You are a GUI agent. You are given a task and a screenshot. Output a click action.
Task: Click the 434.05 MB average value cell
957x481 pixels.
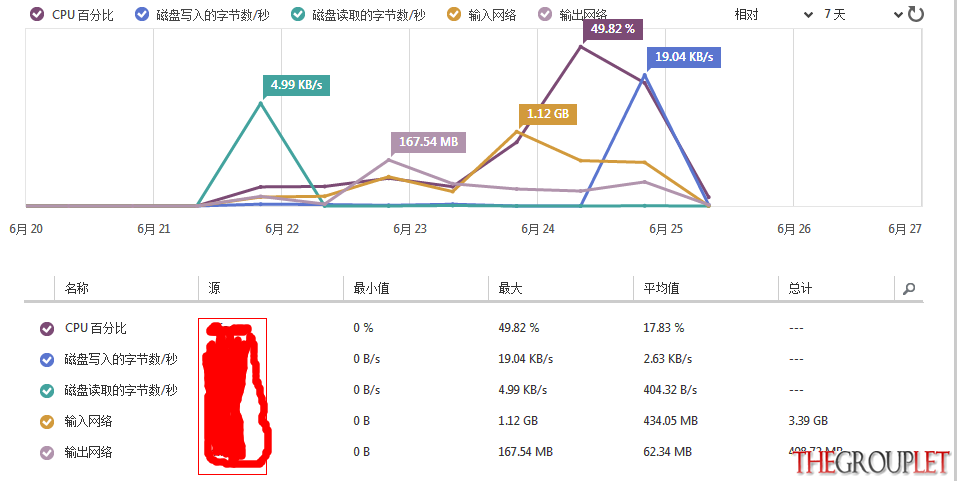click(670, 421)
